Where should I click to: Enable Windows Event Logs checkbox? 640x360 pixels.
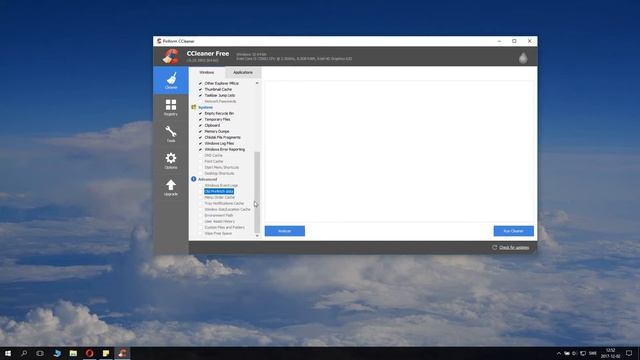click(x=200, y=185)
